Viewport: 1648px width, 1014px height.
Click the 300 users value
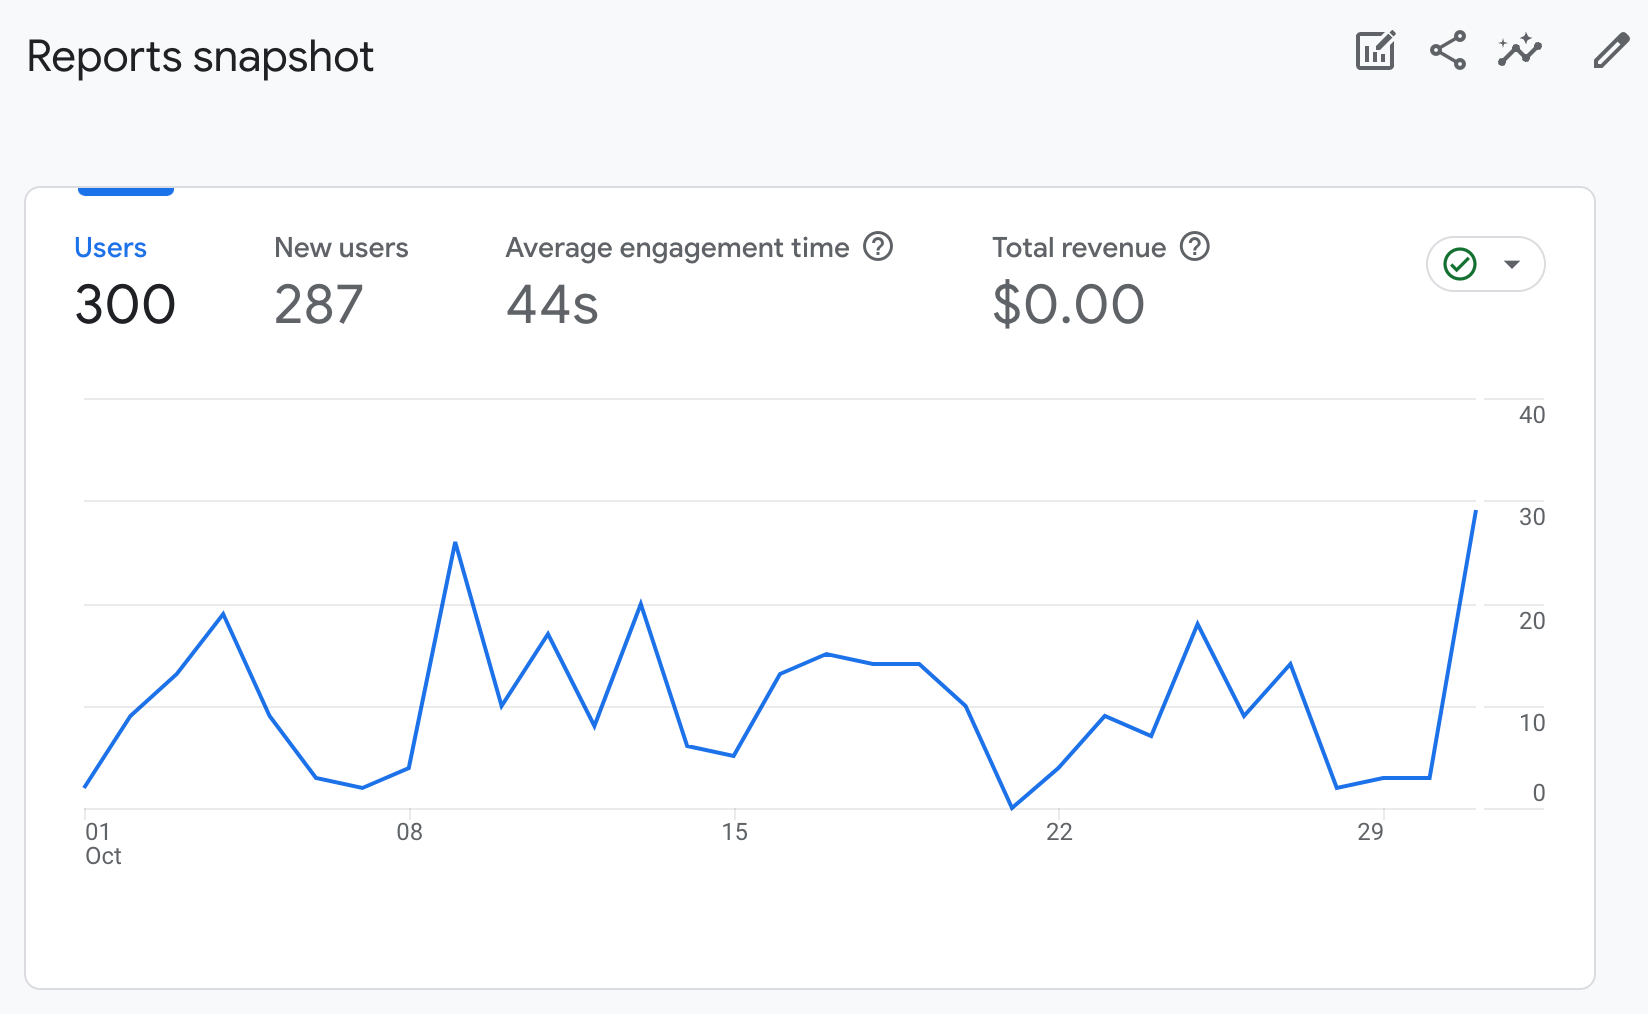[125, 304]
